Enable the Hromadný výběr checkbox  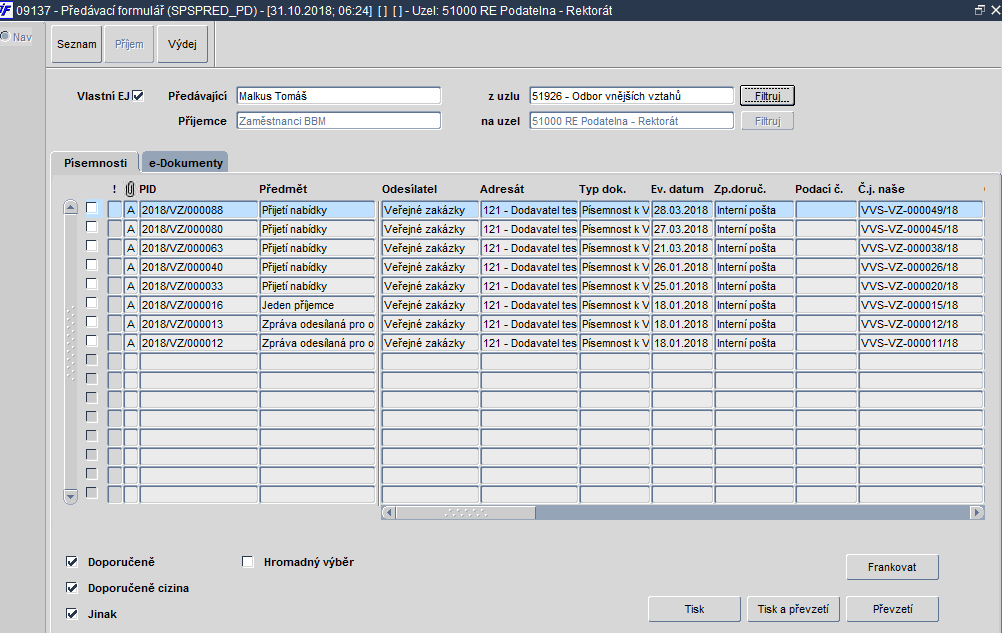click(247, 562)
